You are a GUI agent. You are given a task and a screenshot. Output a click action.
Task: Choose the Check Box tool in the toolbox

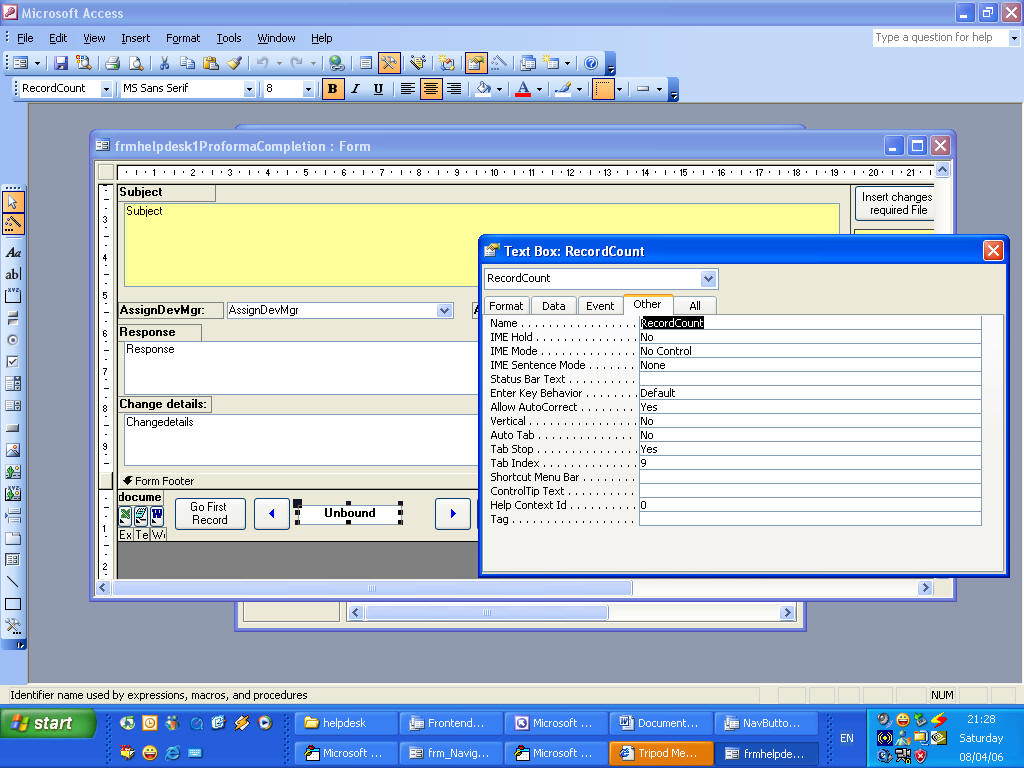(x=13, y=362)
